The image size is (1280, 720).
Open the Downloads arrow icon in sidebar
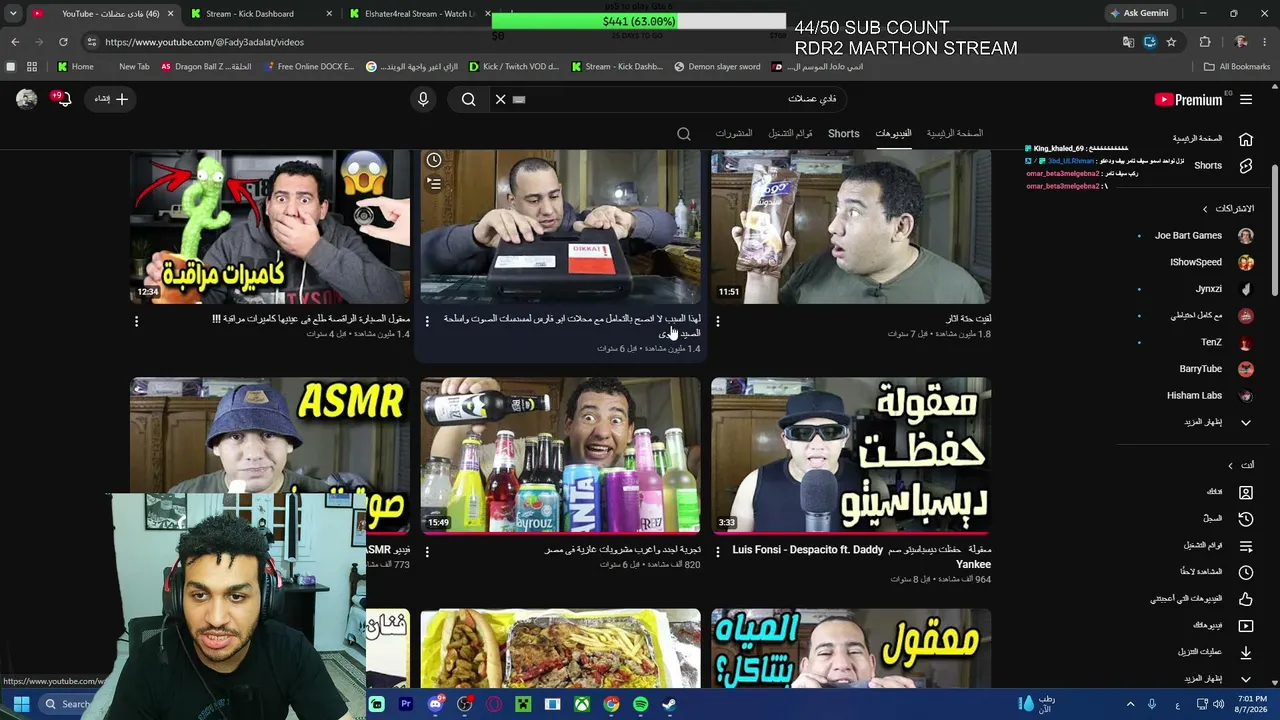click(x=1246, y=652)
